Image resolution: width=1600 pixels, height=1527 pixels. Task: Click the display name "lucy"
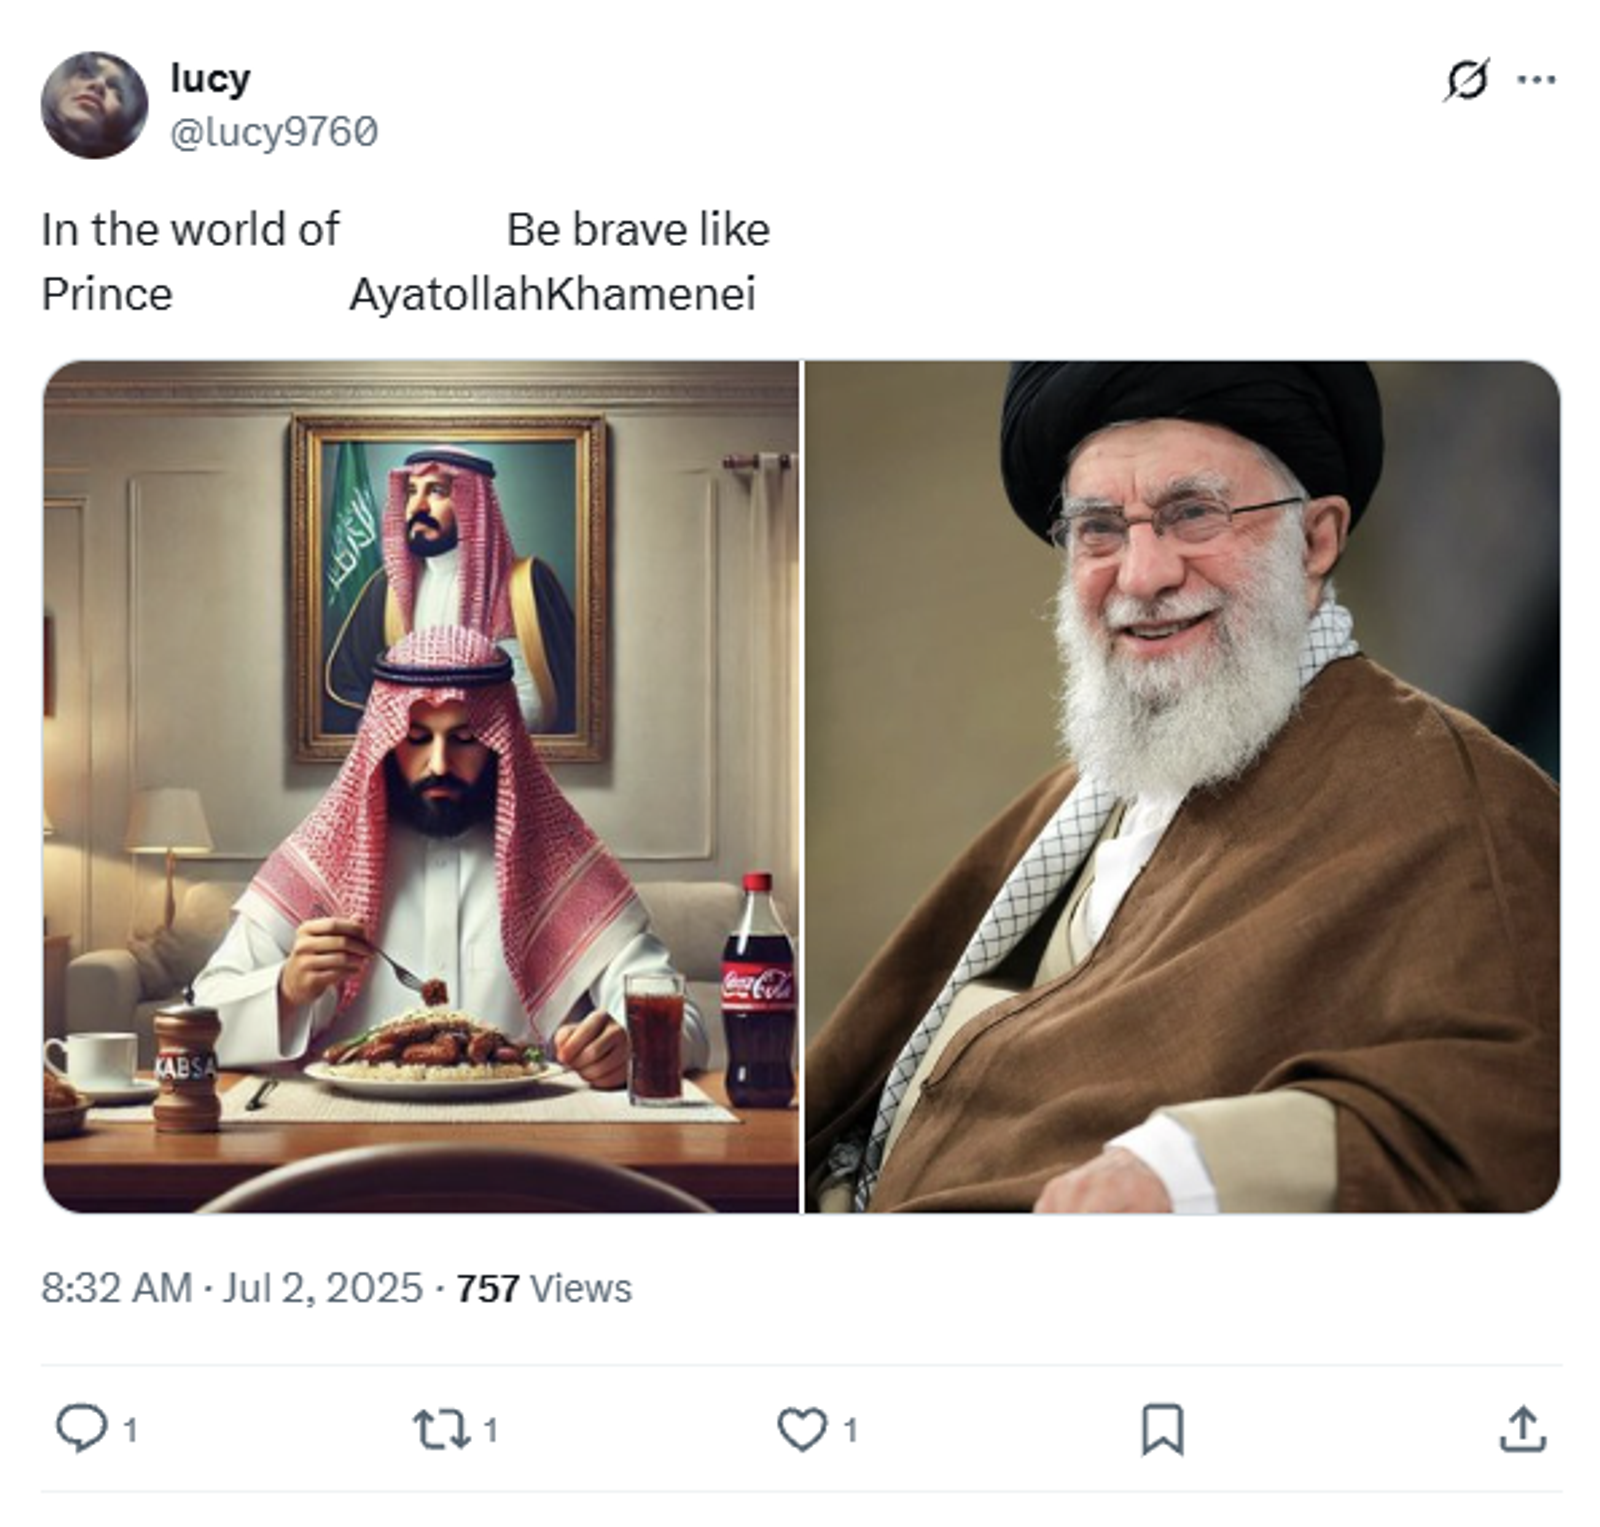click(210, 78)
